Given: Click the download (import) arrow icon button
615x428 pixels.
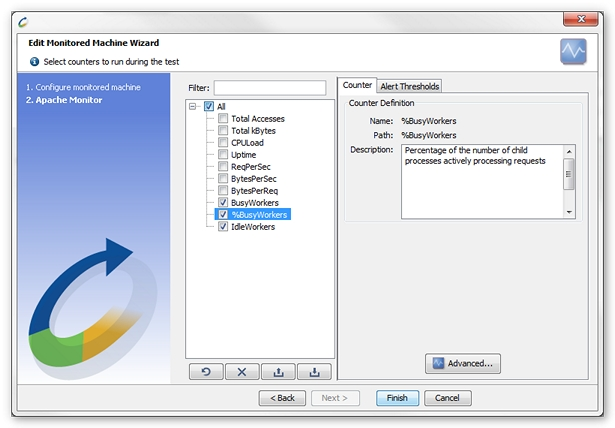Looking at the screenshot, I should [x=314, y=372].
